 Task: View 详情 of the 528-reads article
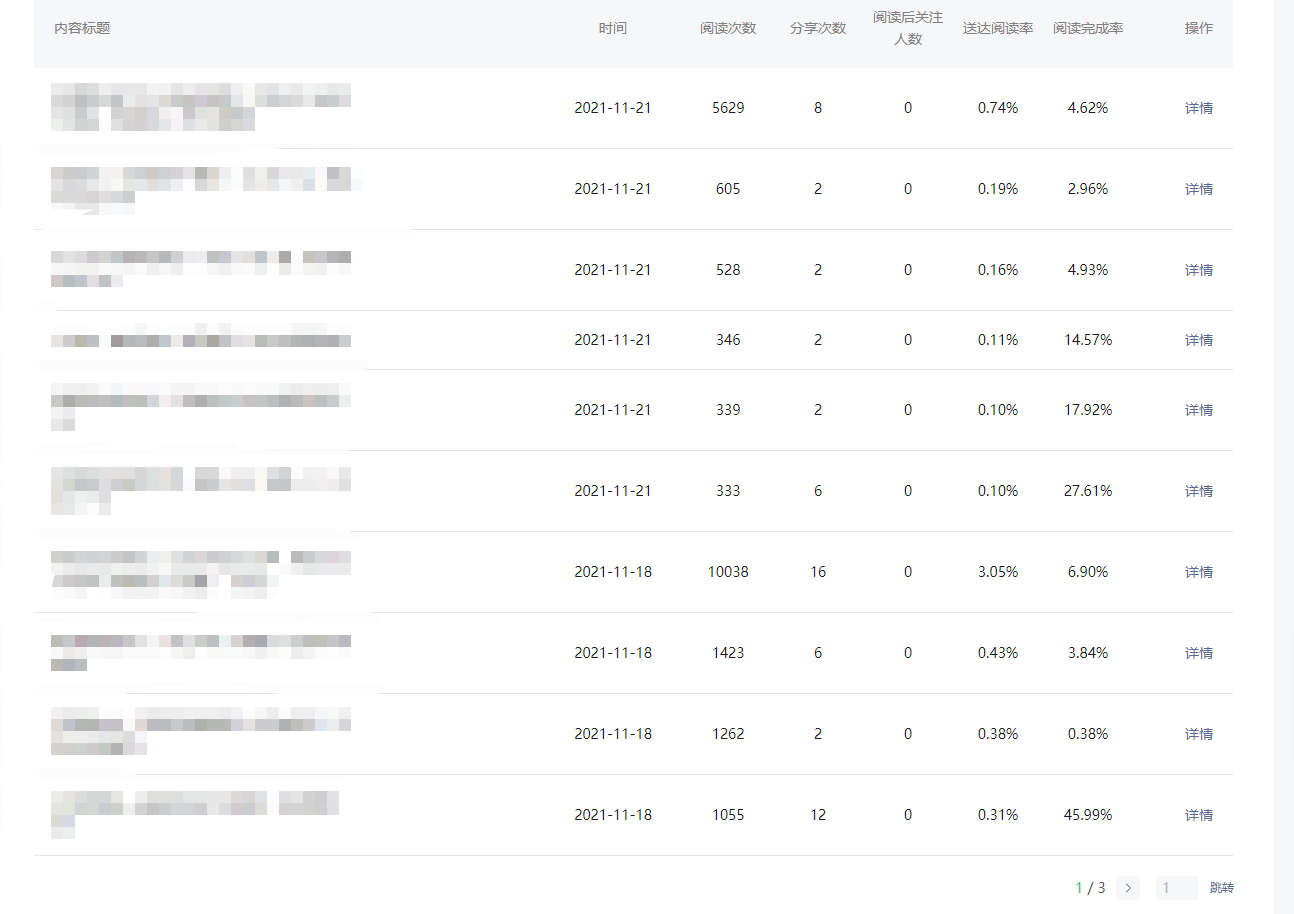[1198, 270]
